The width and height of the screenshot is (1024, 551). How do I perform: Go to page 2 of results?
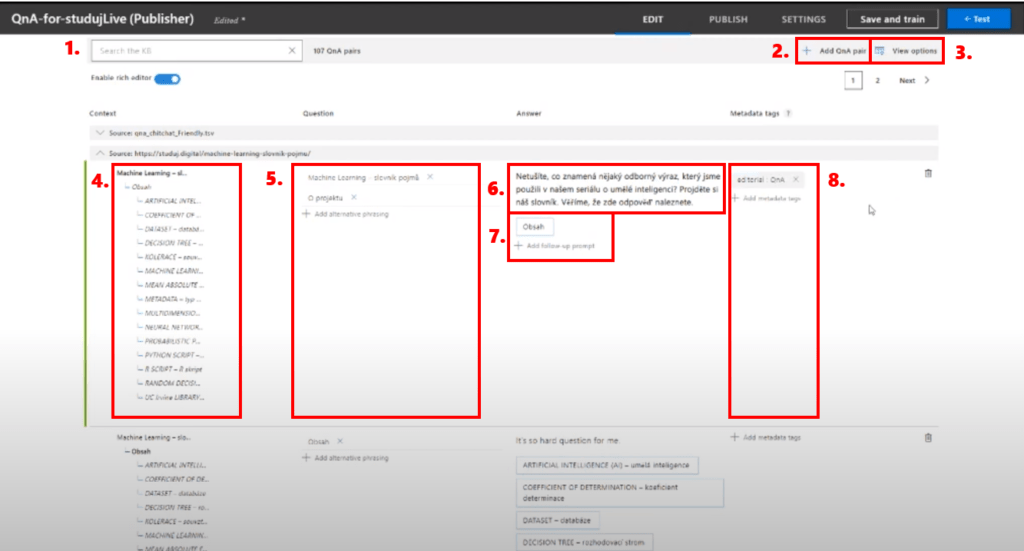click(877, 80)
